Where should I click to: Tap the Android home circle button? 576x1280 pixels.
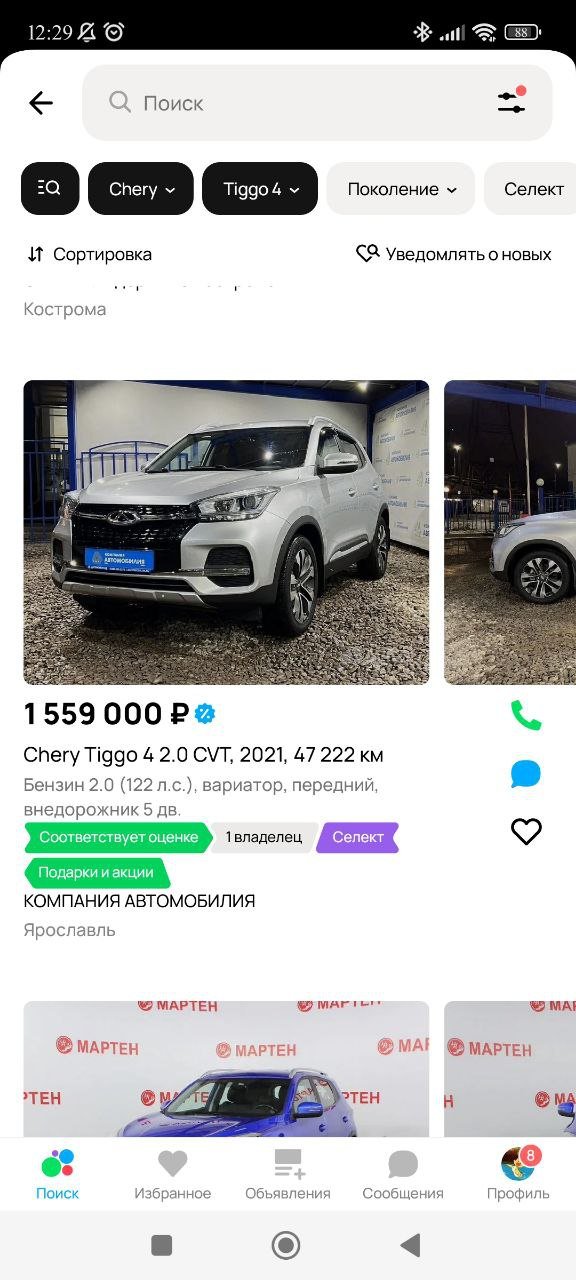[286, 1245]
